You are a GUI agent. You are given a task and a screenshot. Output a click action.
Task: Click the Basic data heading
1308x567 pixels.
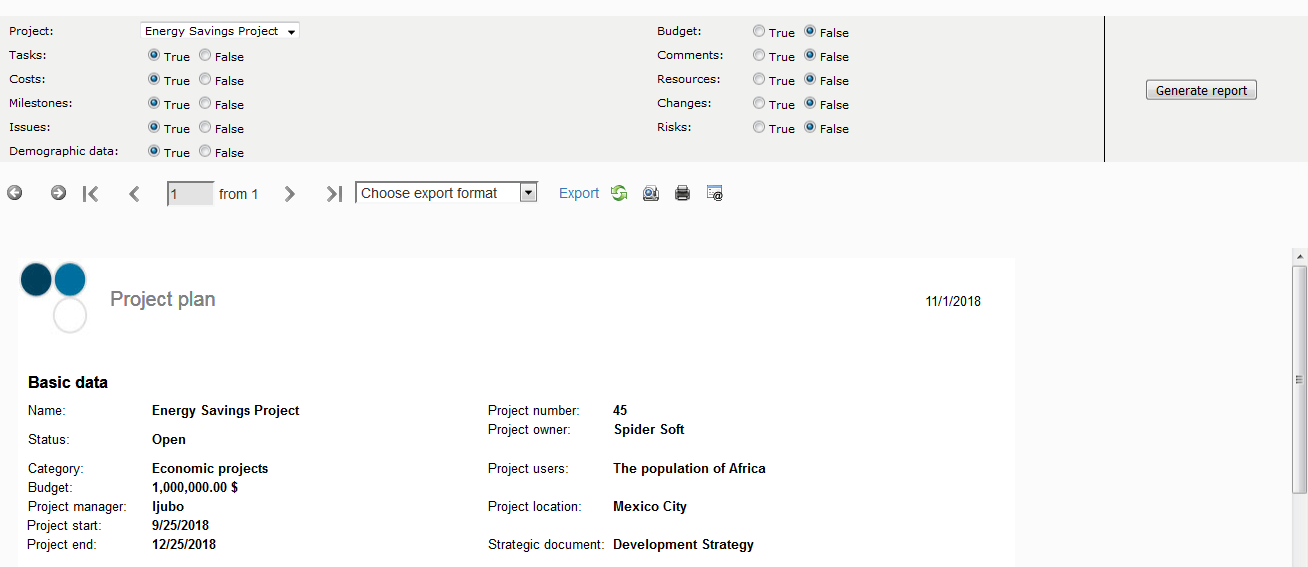68,382
